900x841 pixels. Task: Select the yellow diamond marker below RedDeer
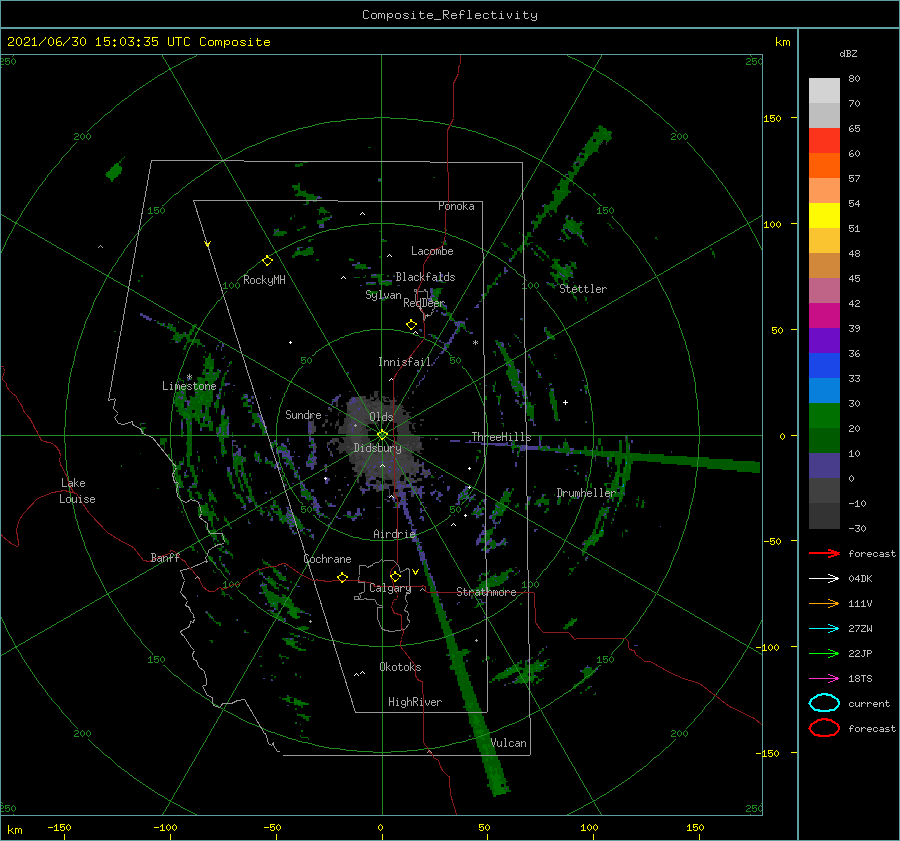pos(412,325)
